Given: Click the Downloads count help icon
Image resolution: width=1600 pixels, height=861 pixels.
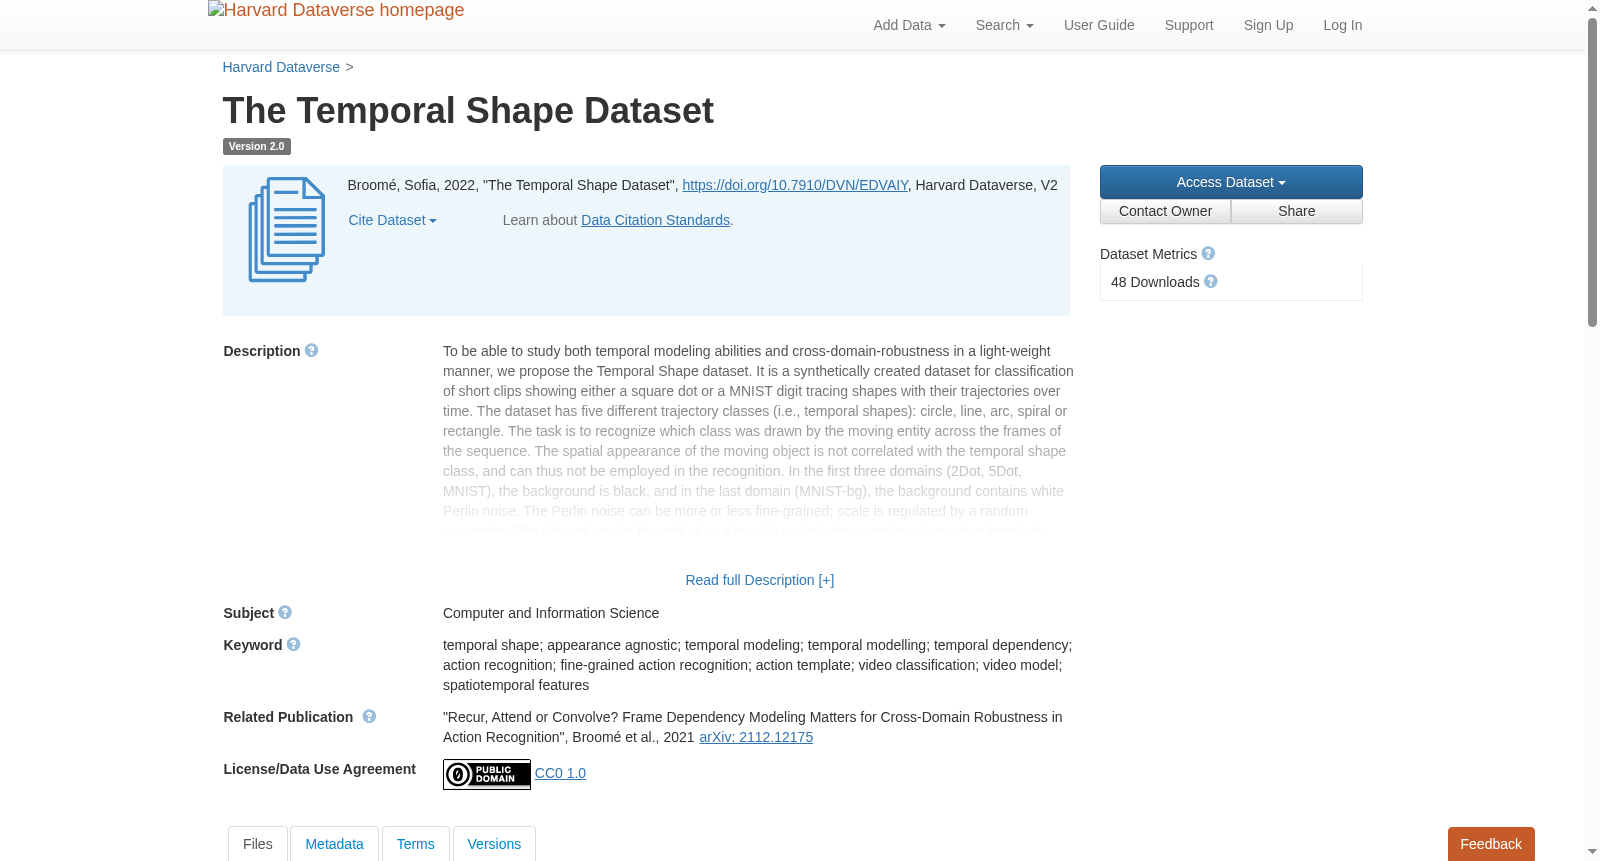Looking at the screenshot, I should click(1211, 282).
